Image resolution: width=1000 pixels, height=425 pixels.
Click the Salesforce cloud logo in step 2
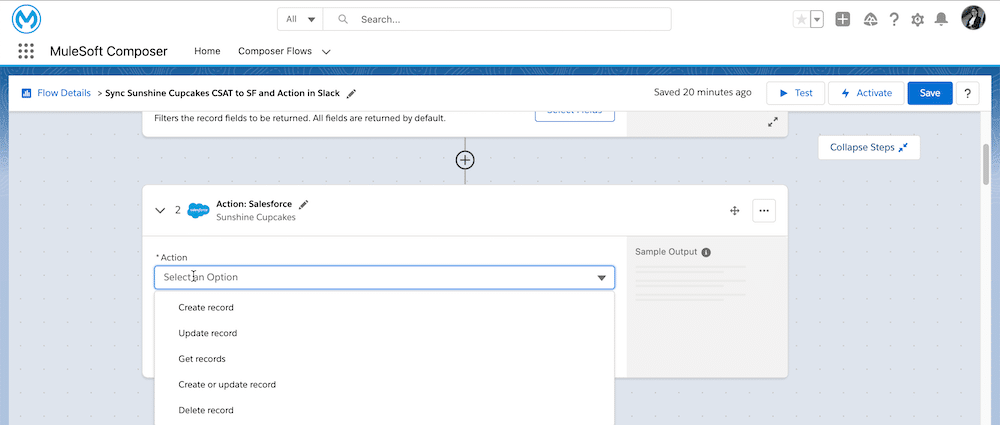(198, 211)
